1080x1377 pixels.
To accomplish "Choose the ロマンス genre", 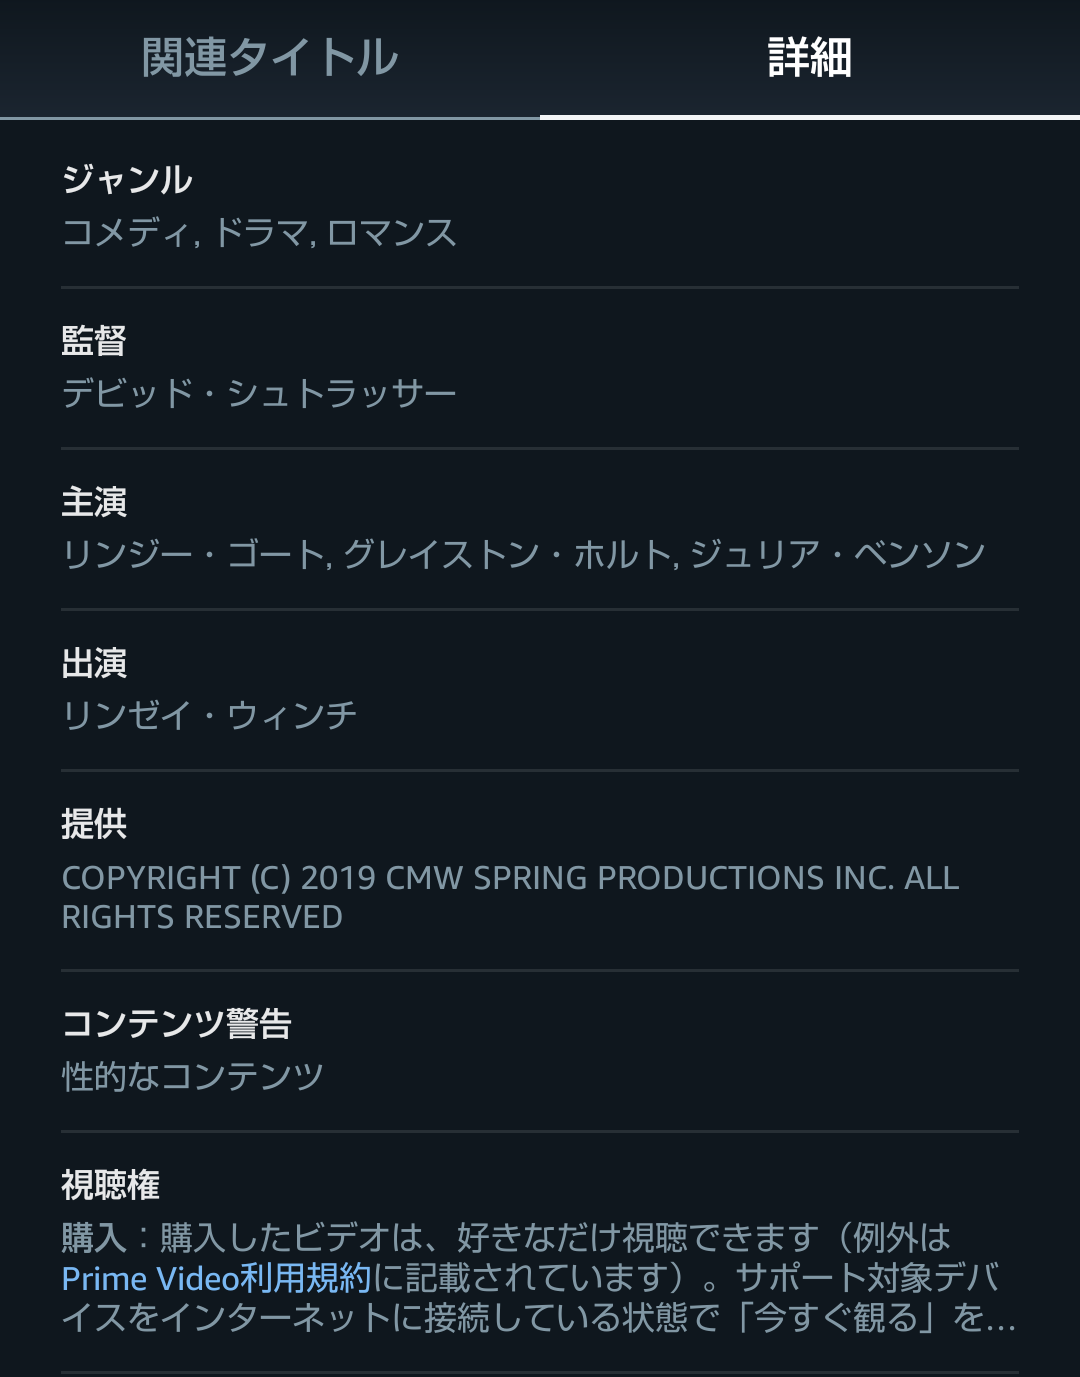I will click(x=392, y=233).
